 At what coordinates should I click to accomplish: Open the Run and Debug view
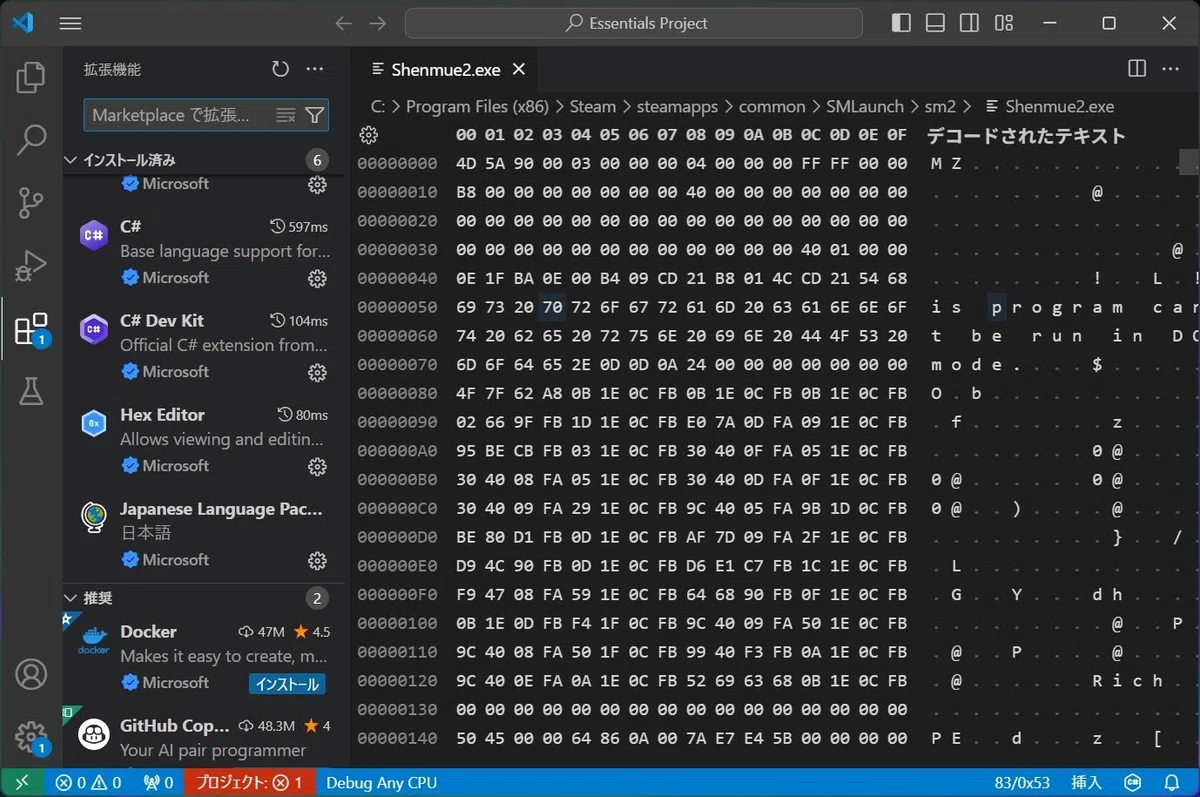(31, 266)
